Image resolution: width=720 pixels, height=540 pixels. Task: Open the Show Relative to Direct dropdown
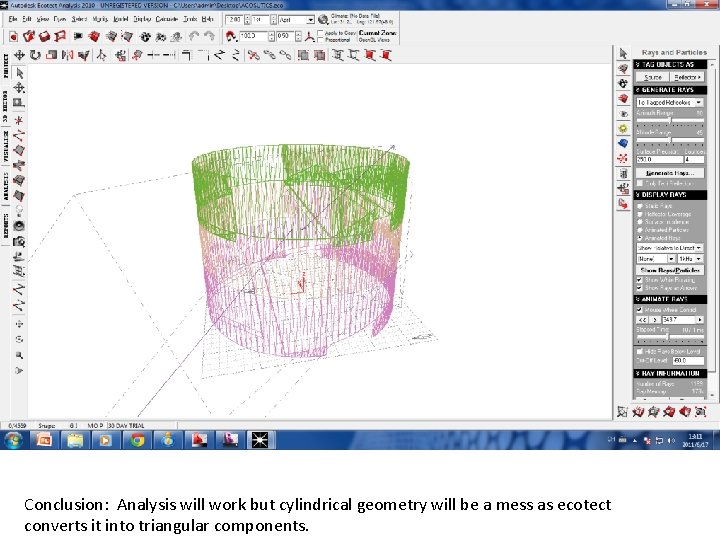pyautogui.click(x=669, y=248)
